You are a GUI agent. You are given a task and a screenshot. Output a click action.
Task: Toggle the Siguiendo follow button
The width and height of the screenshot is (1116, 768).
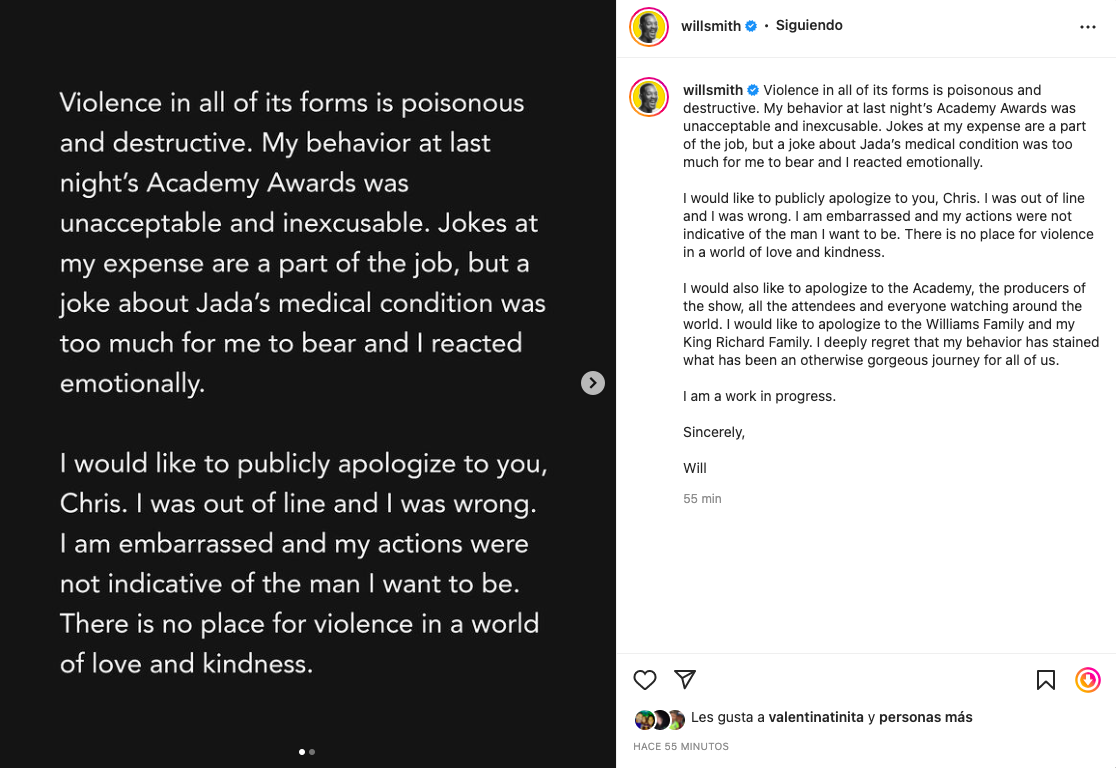point(809,26)
